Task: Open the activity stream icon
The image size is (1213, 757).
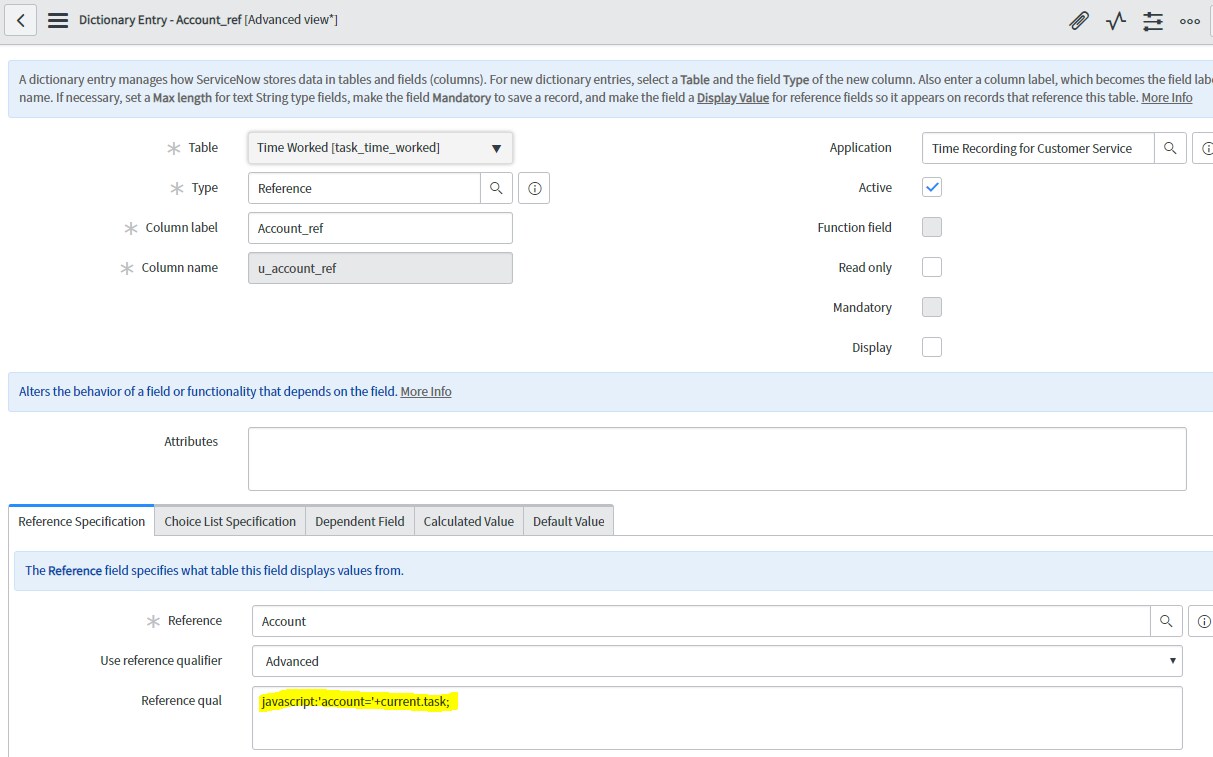Action: pos(1114,19)
